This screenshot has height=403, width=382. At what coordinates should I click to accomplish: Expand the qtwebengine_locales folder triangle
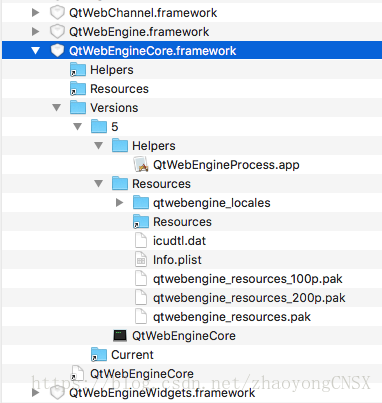[119, 203]
